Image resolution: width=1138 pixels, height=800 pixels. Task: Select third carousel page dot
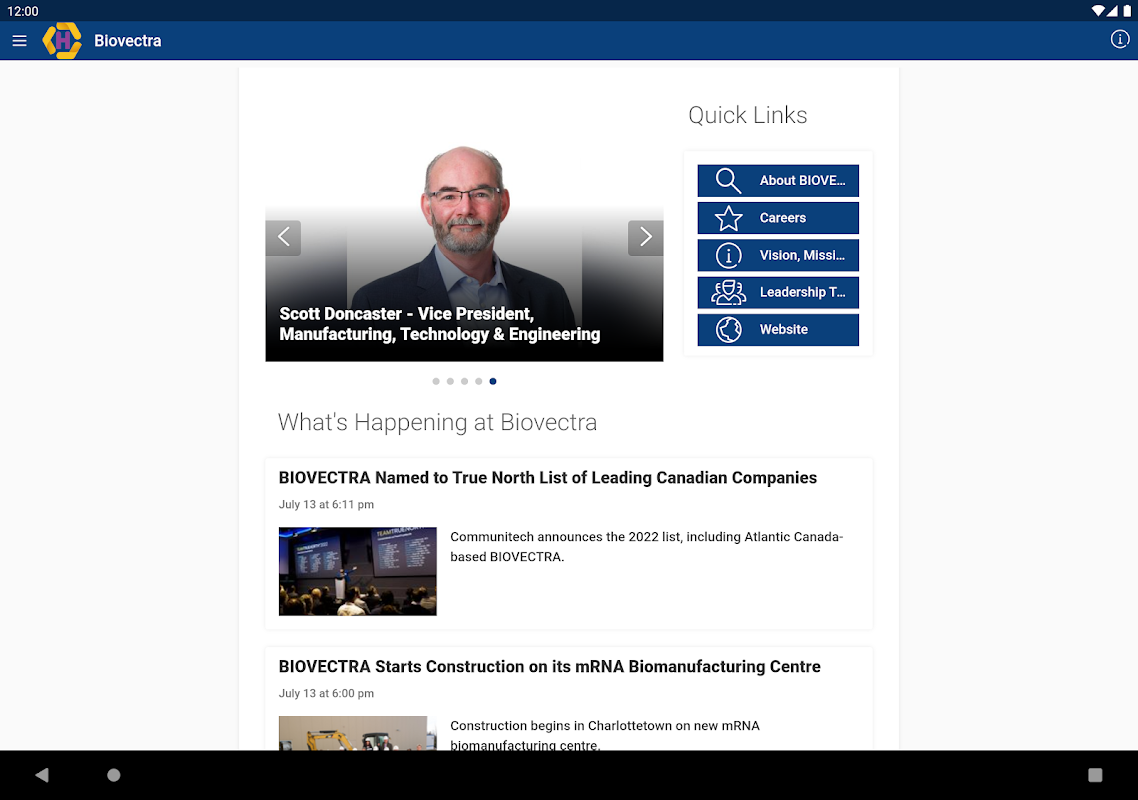click(464, 381)
